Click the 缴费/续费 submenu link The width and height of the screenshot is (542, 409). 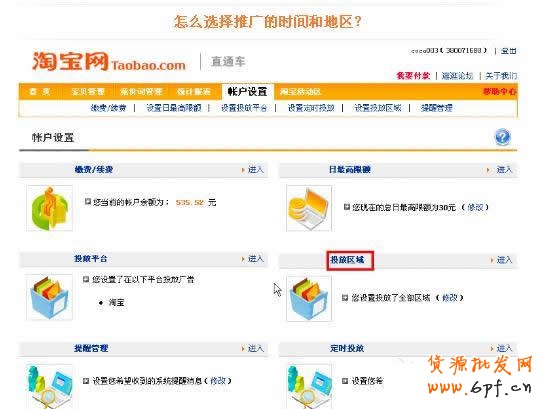coord(109,108)
